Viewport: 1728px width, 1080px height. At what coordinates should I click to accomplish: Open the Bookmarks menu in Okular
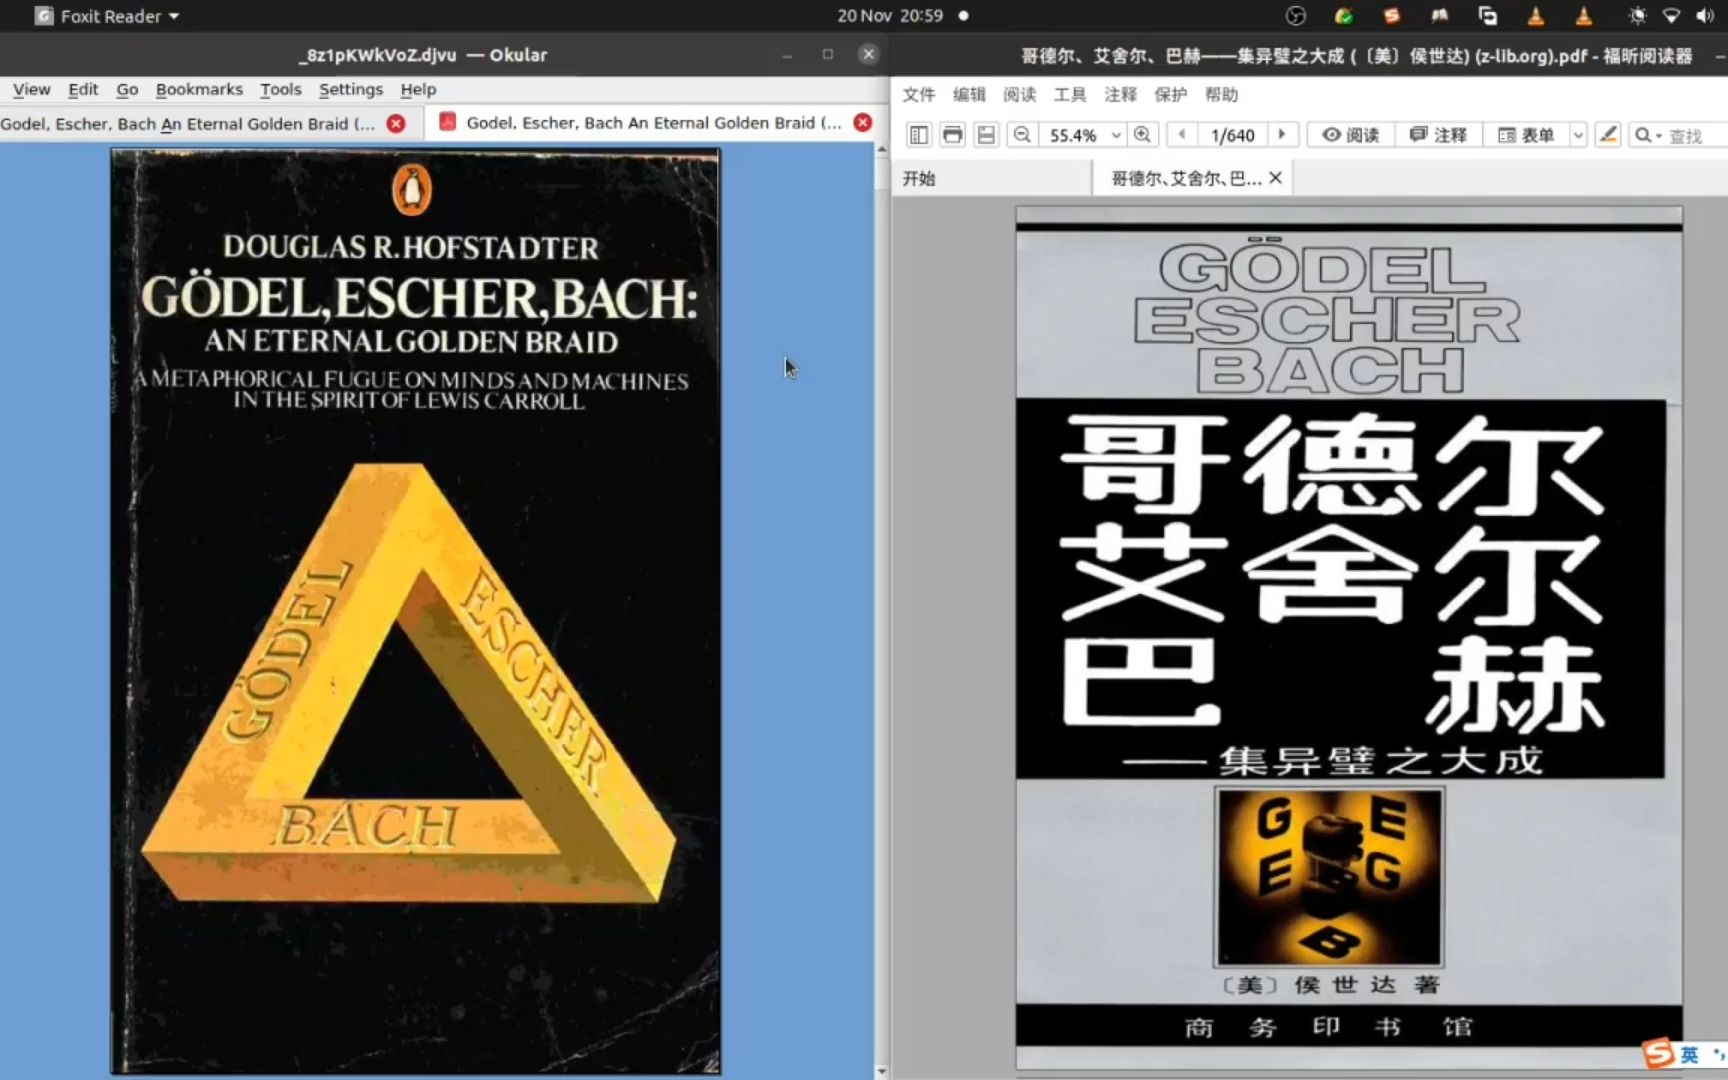(x=199, y=89)
